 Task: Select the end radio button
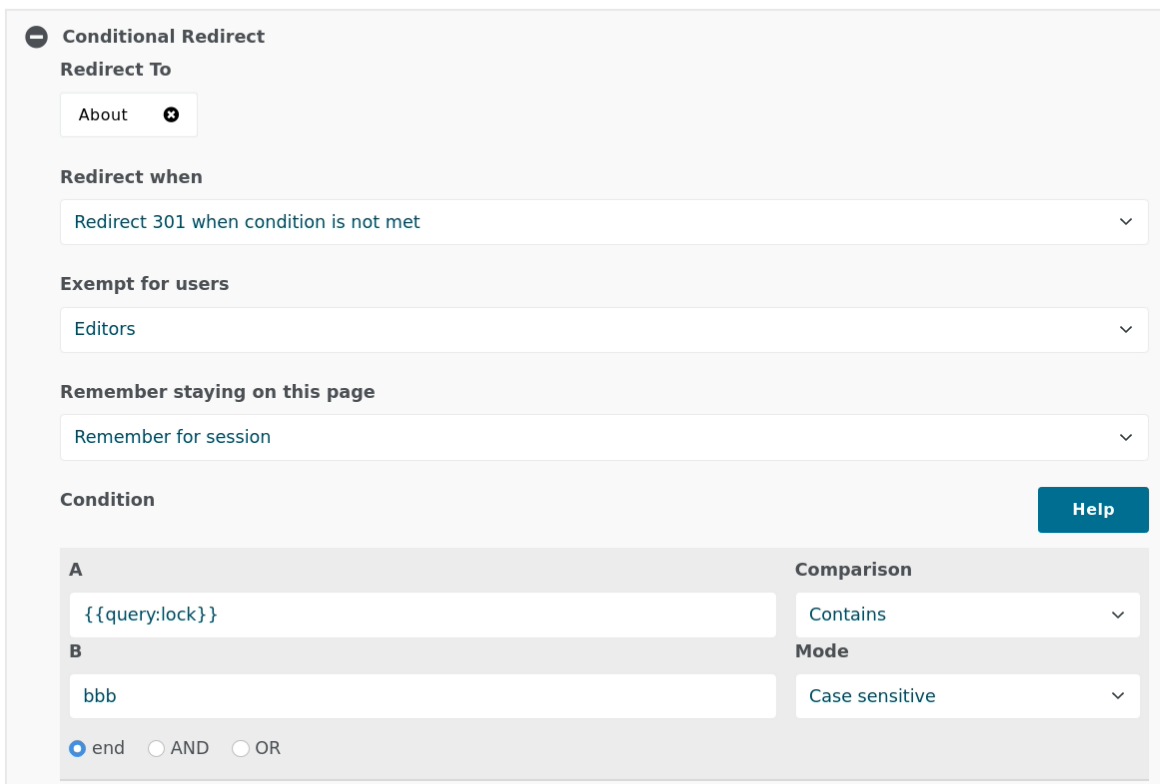click(77, 748)
